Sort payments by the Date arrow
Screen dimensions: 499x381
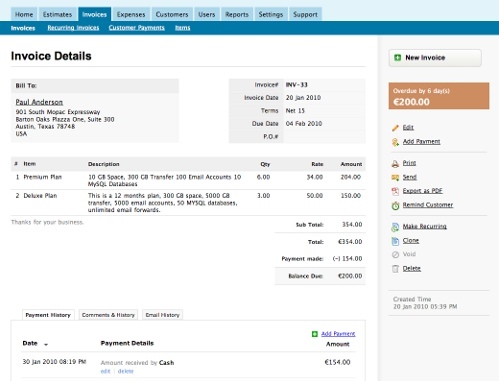point(46,344)
